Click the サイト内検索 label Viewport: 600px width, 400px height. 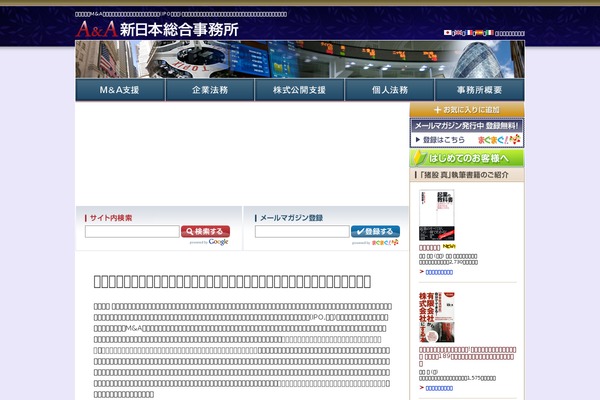click(x=111, y=218)
